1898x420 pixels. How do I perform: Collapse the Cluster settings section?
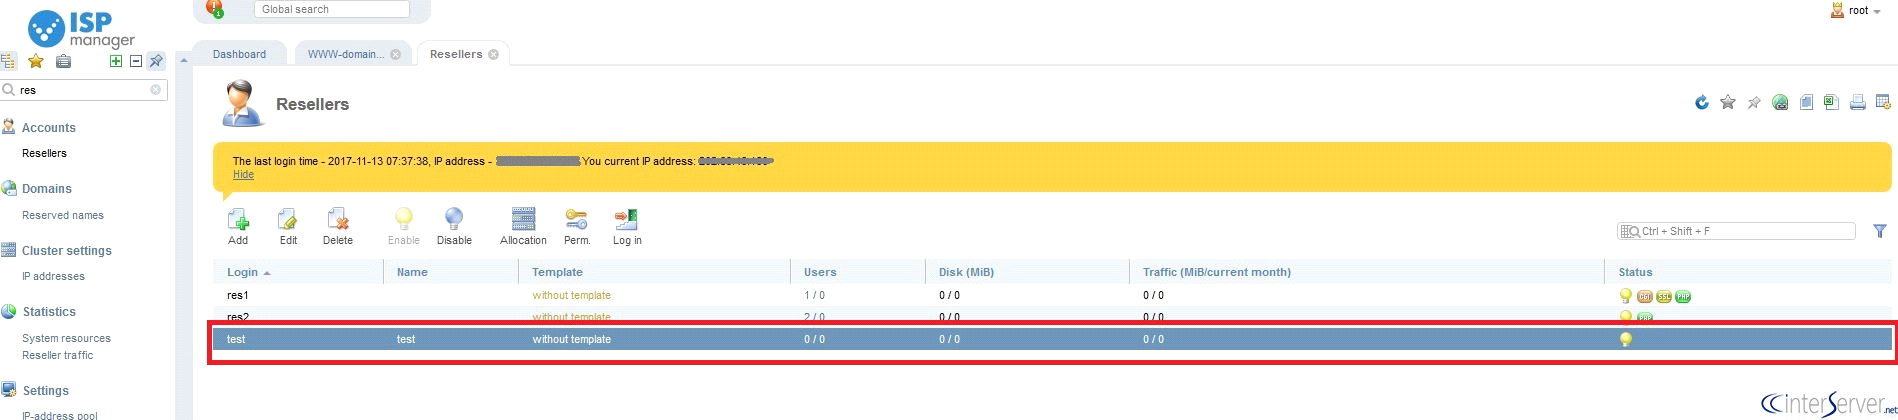66,251
